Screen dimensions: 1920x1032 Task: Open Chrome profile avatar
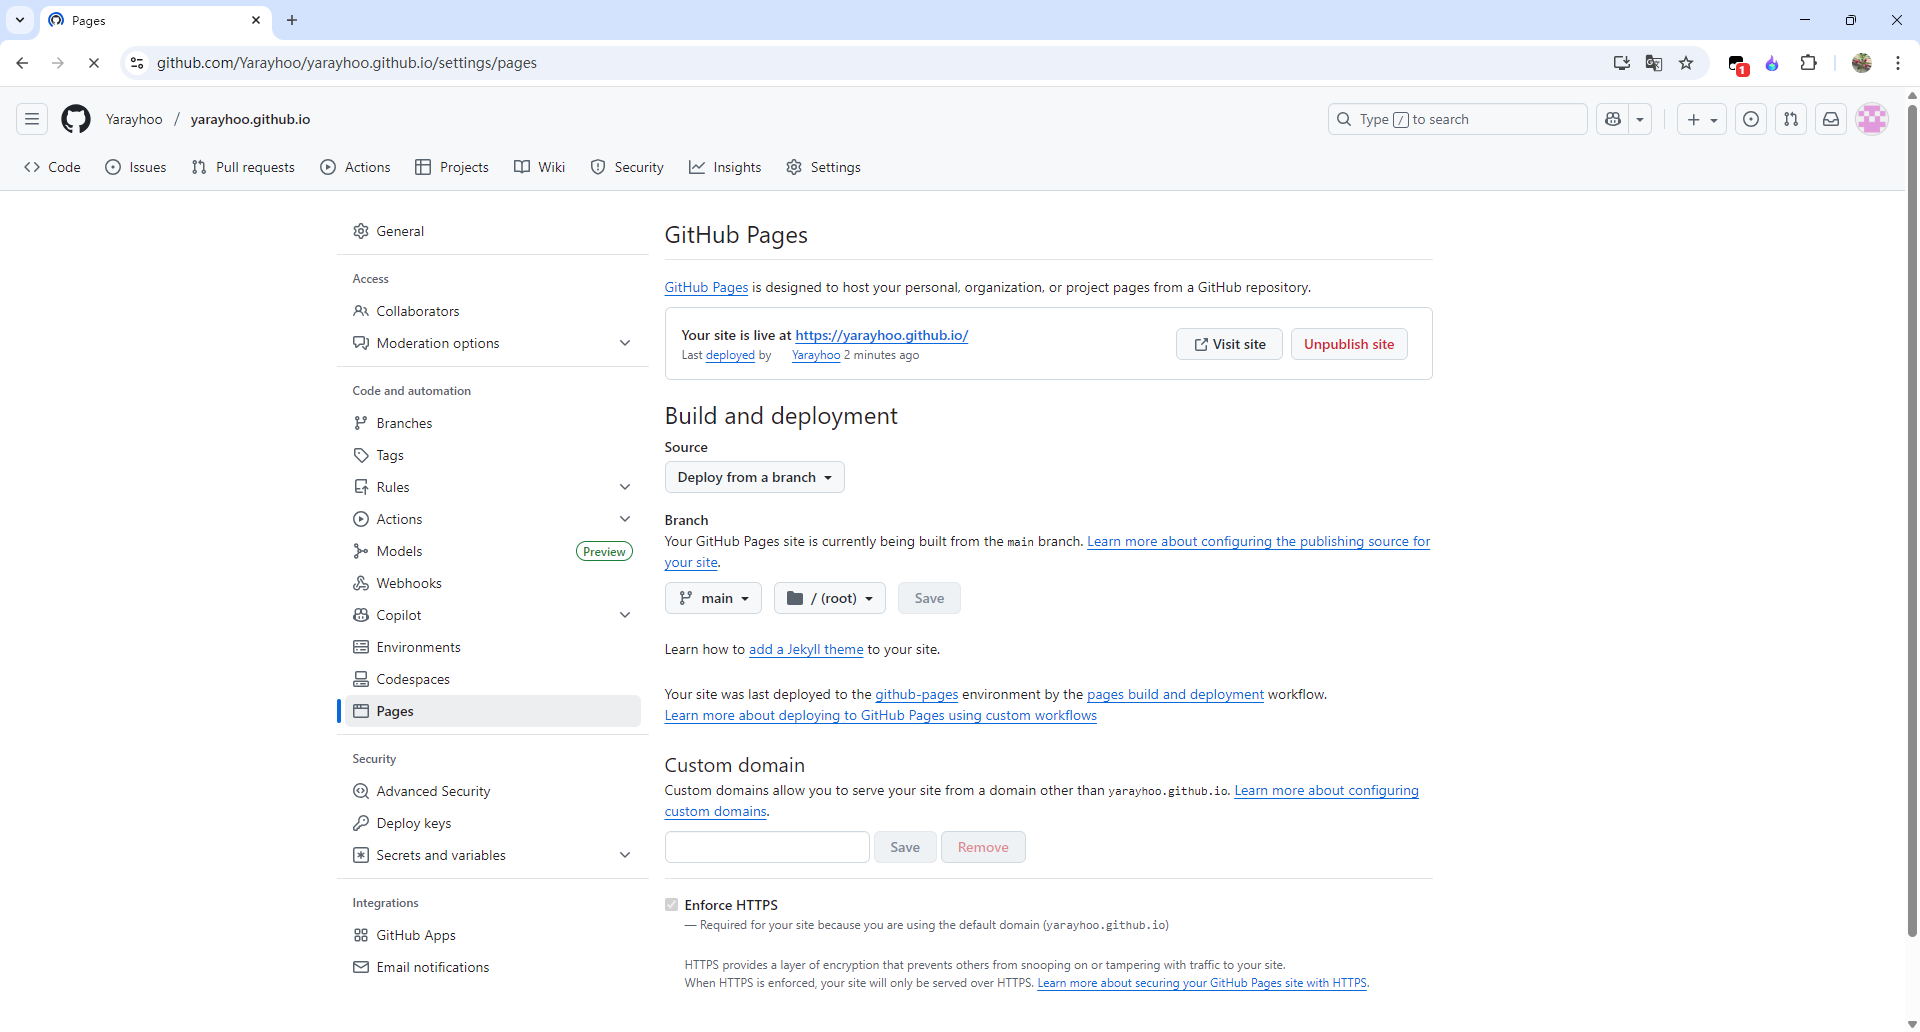(x=1862, y=63)
